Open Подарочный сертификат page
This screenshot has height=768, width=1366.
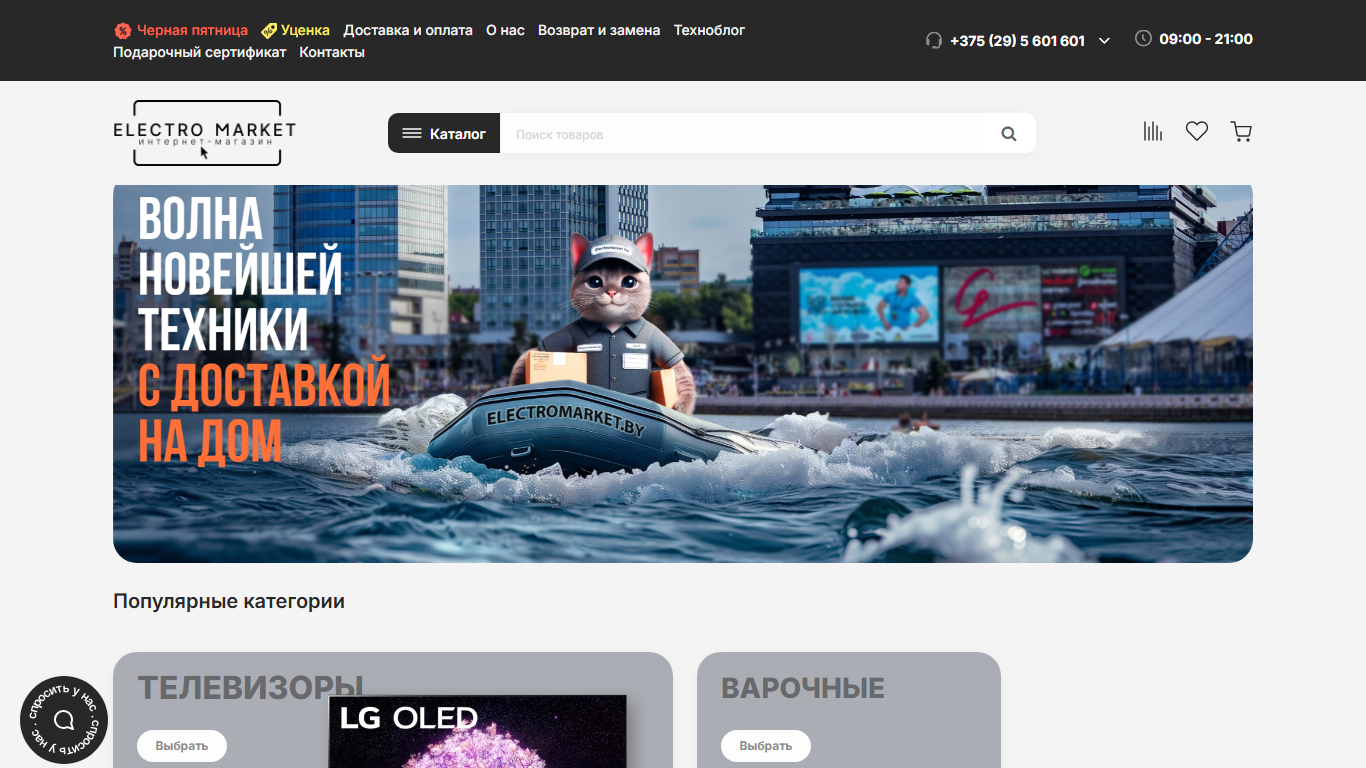click(x=200, y=52)
